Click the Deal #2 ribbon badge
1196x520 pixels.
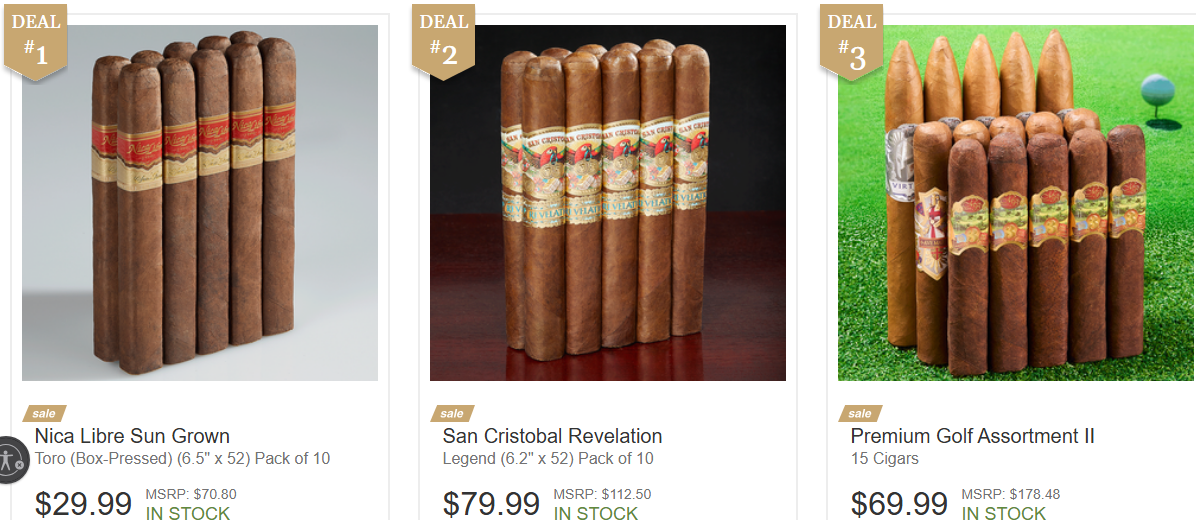[443, 41]
